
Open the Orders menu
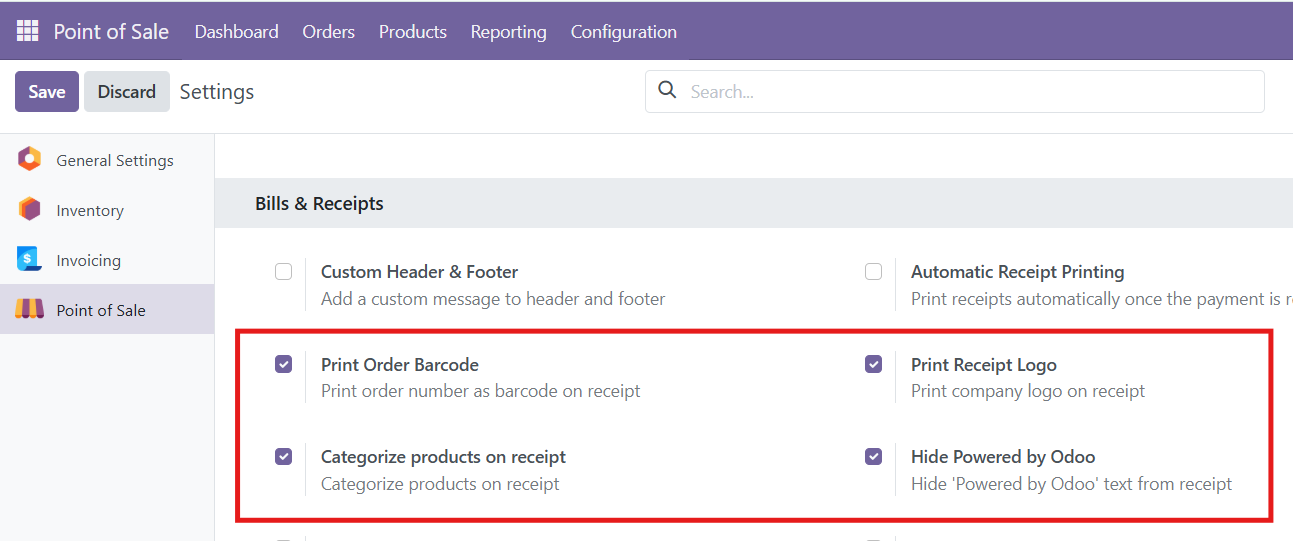tap(328, 32)
